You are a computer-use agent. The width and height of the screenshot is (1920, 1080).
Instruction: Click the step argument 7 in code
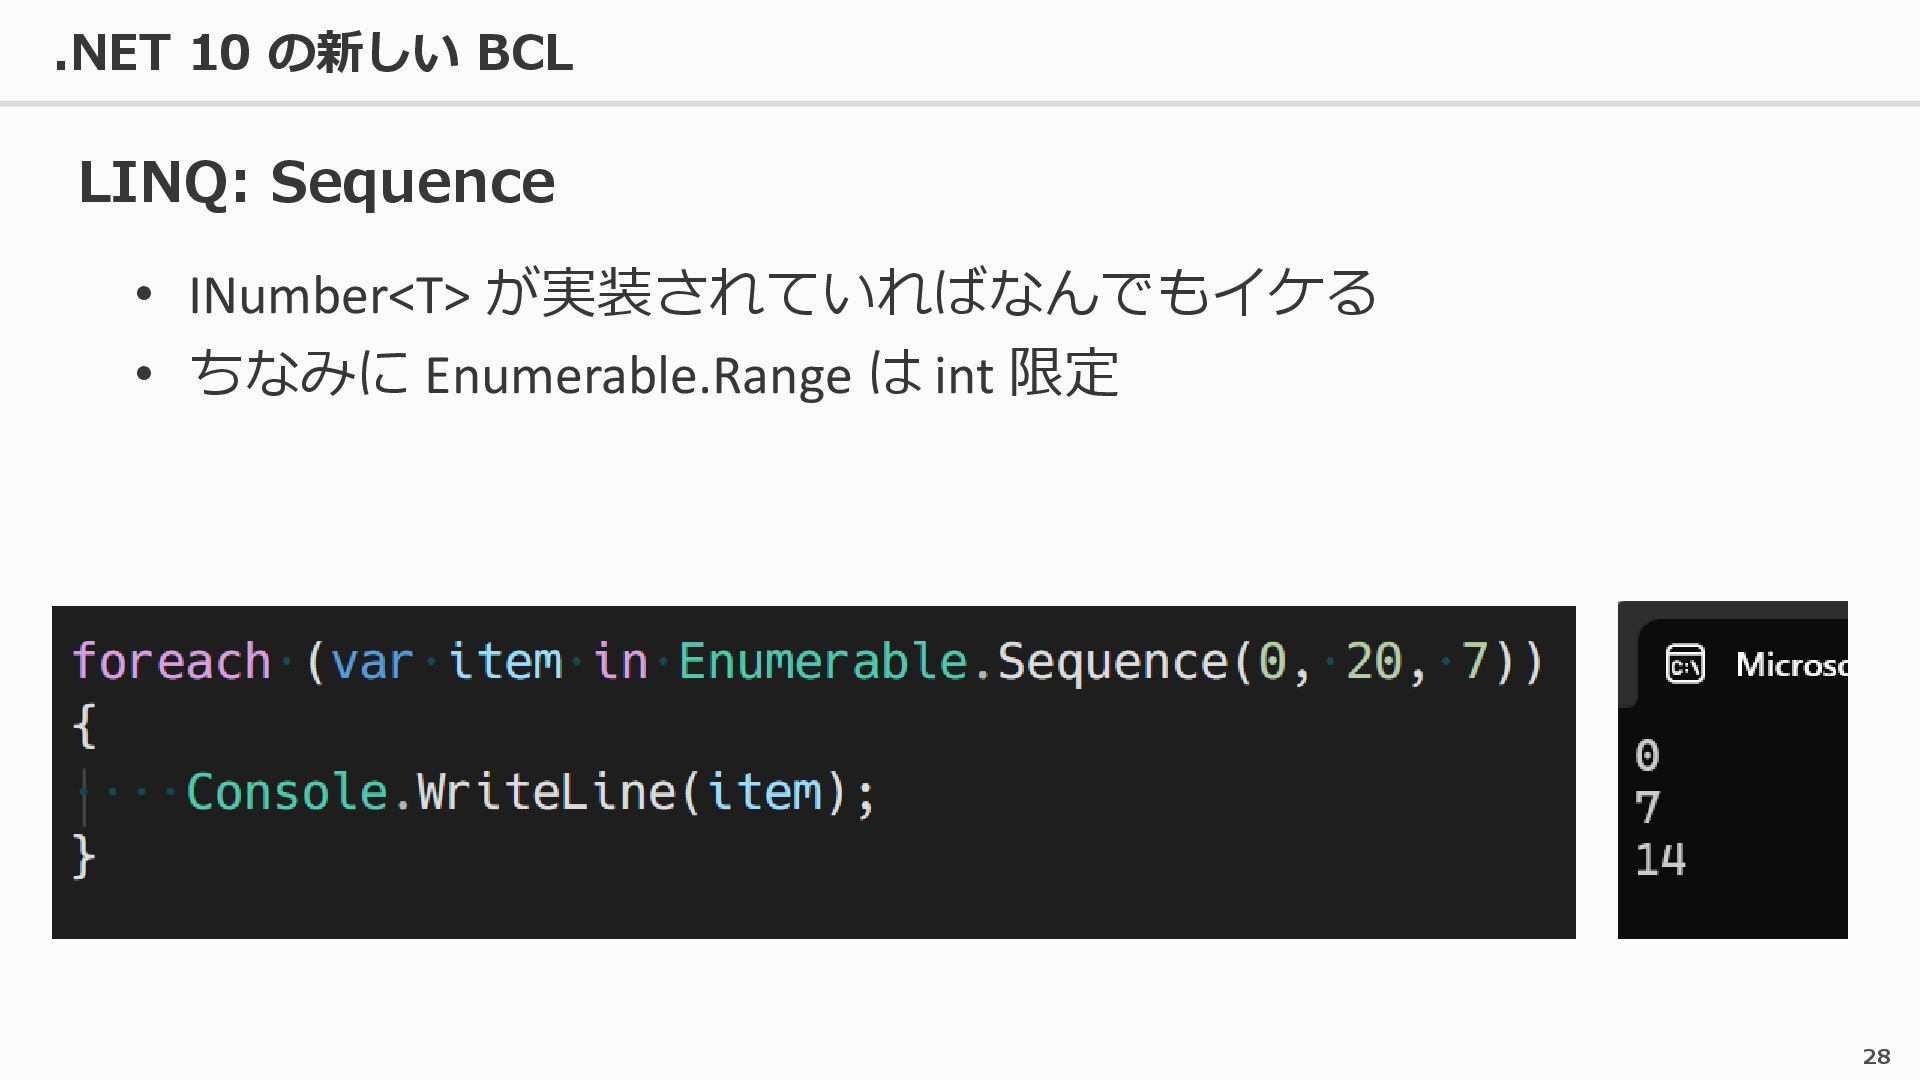coord(1475,661)
